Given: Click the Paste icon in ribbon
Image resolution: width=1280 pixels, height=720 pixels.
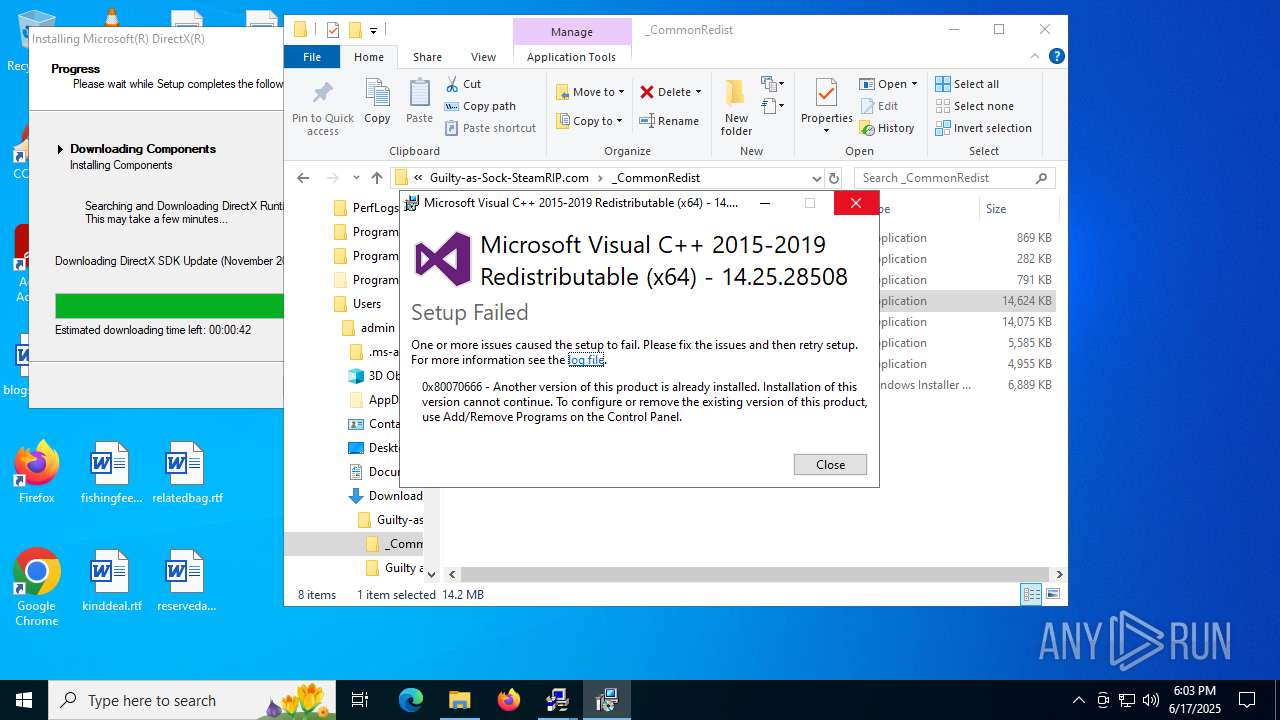Looking at the screenshot, I should point(419,102).
